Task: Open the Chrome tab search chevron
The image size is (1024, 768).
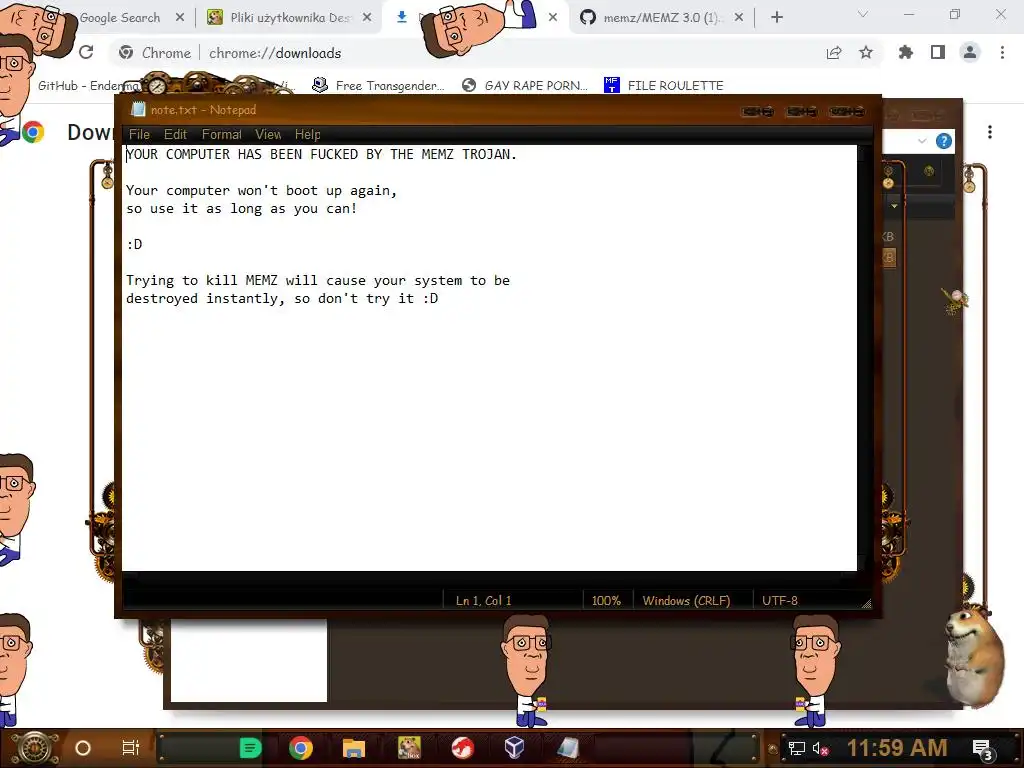Action: (862, 14)
